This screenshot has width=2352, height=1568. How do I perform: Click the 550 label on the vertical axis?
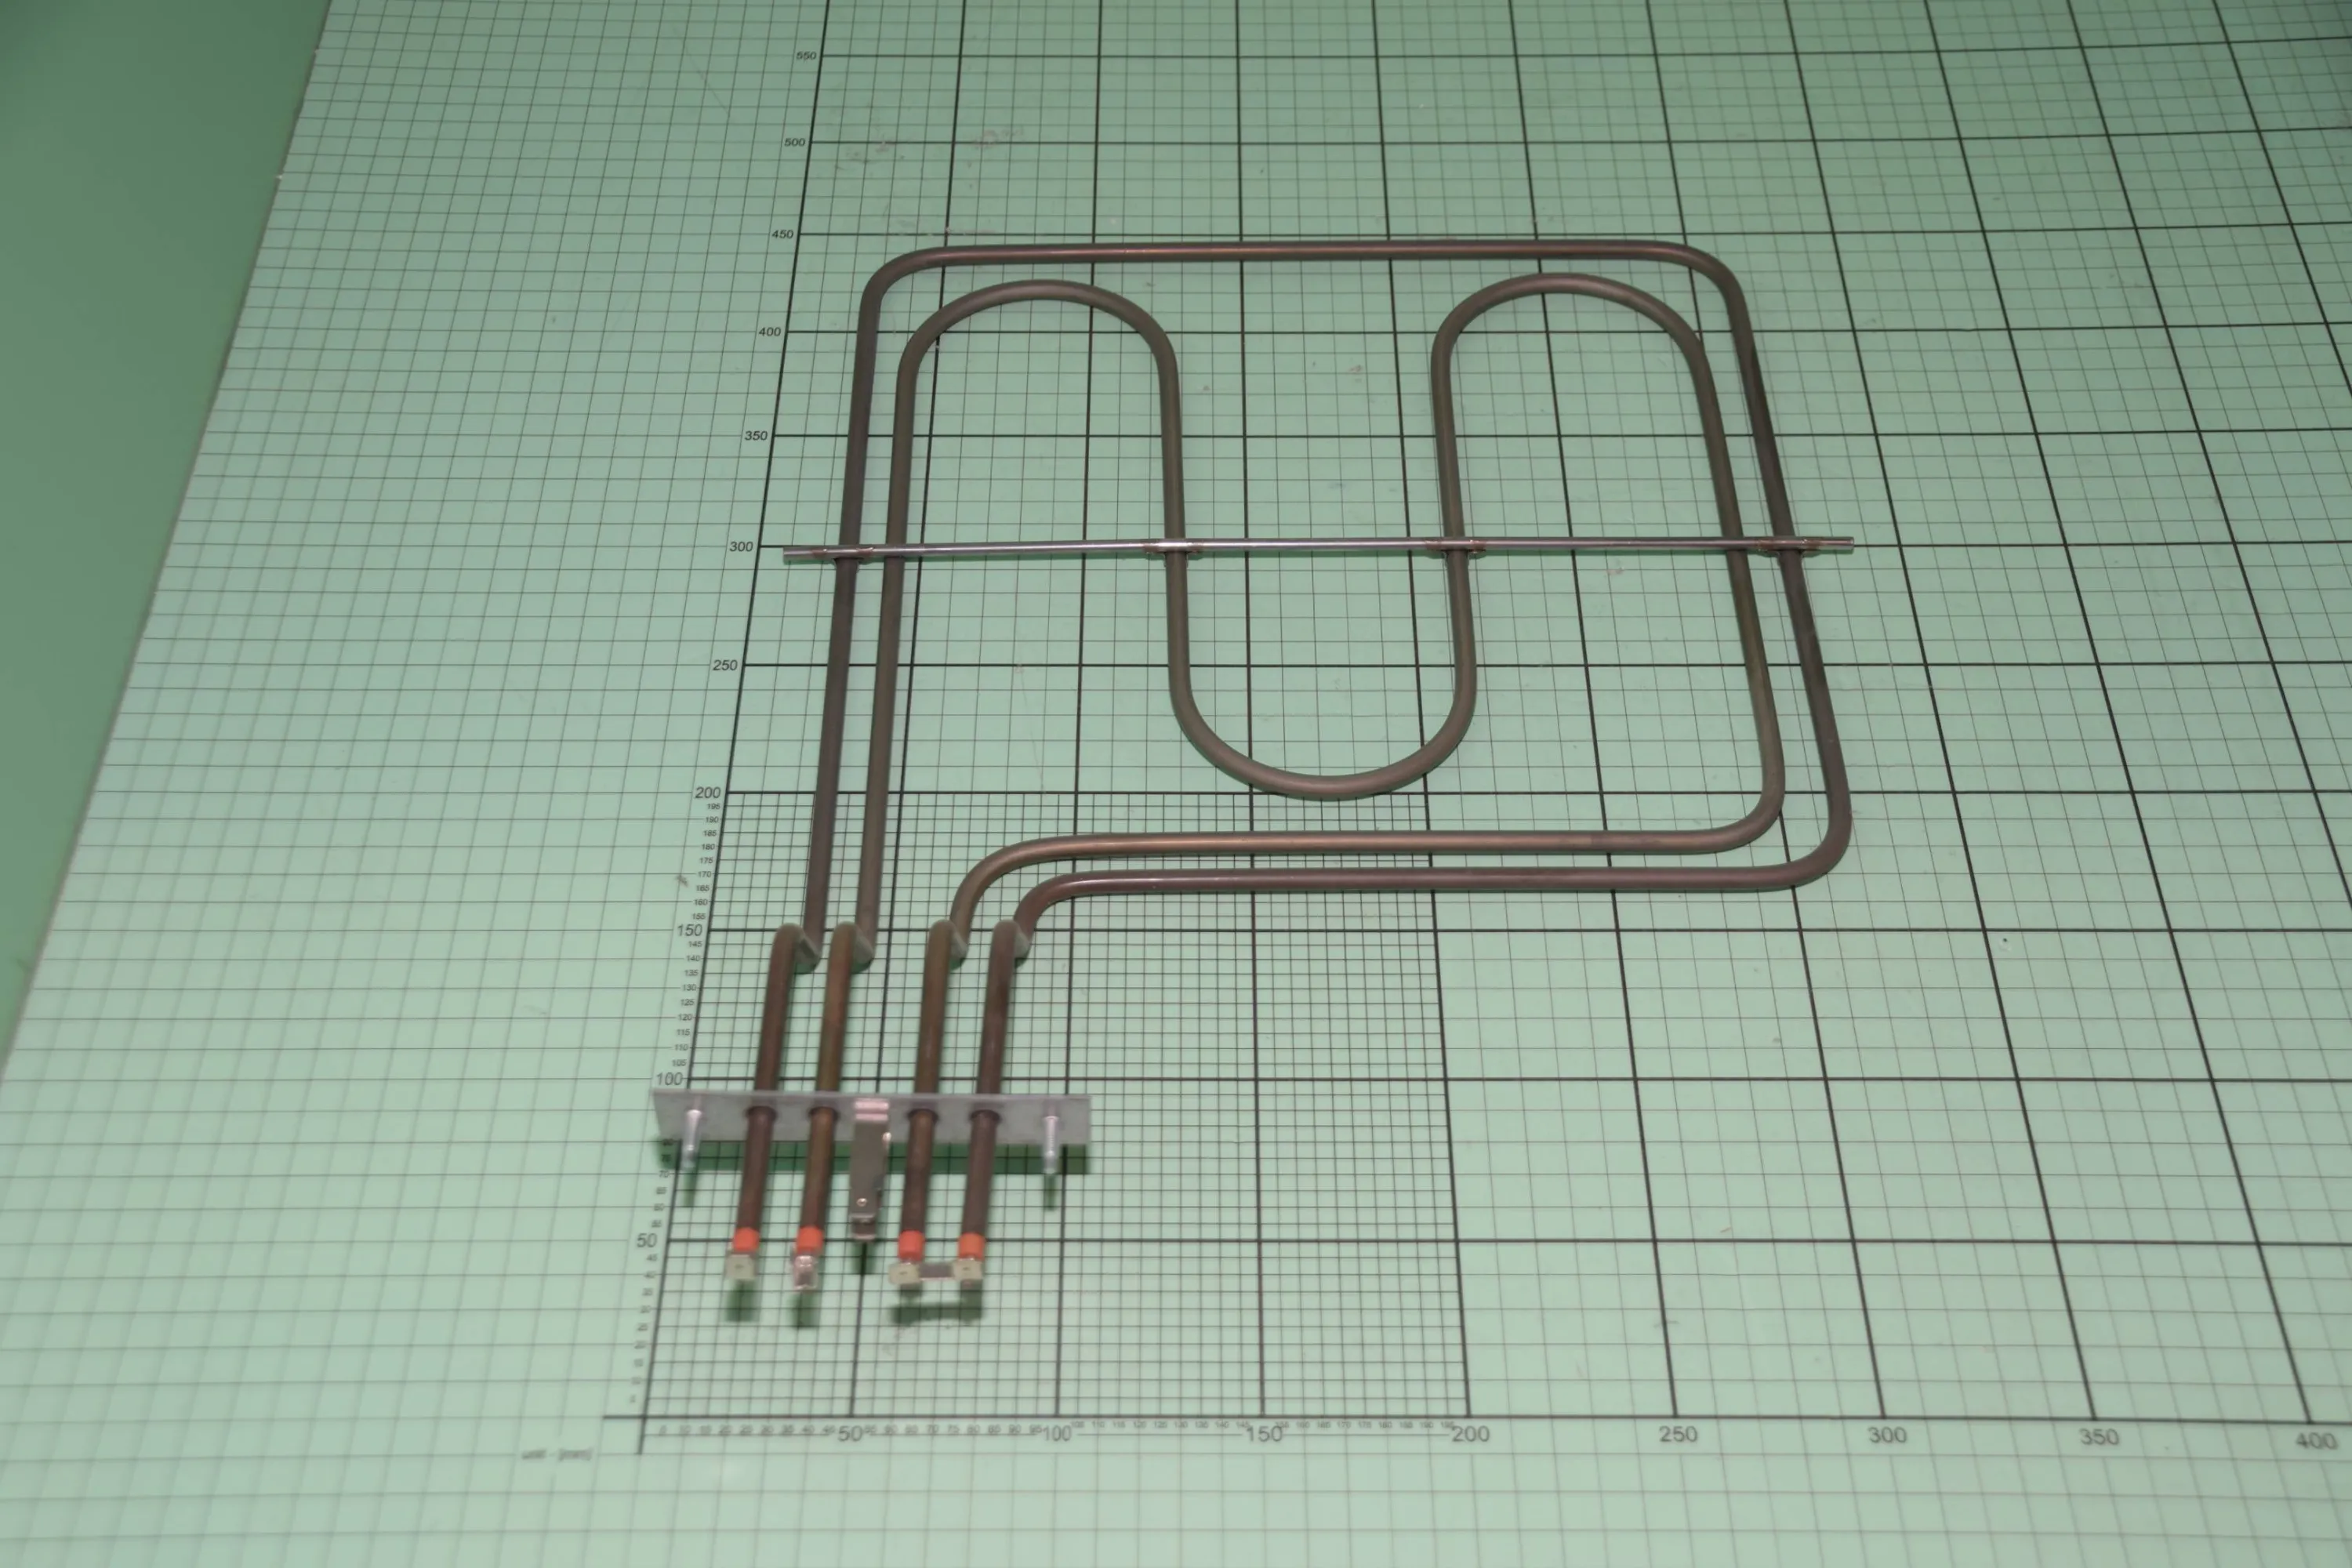(805, 56)
